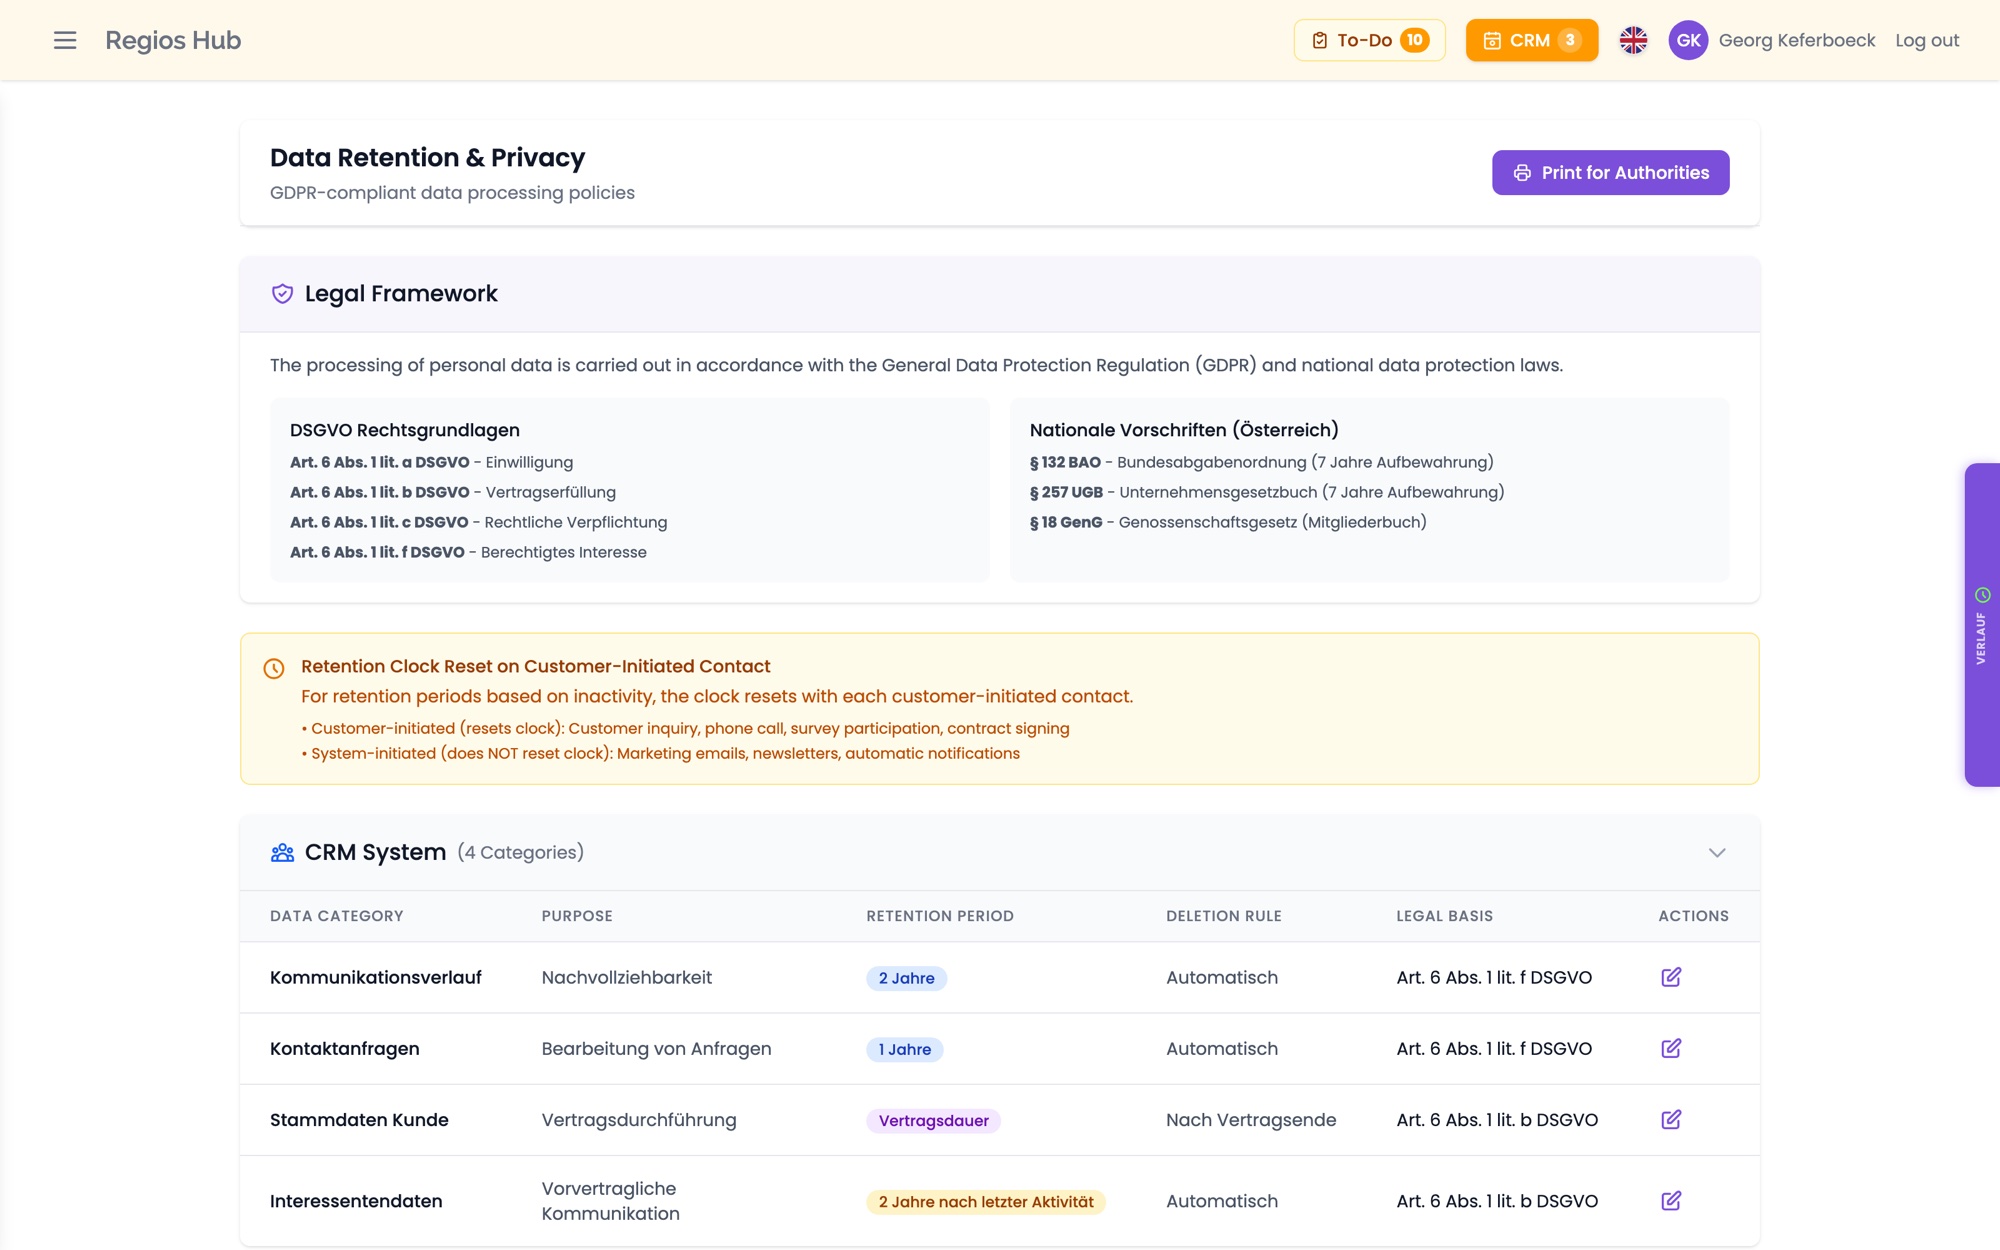
Task: Click the Deletion Rule column header
Action: pyautogui.click(x=1224, y=915)
